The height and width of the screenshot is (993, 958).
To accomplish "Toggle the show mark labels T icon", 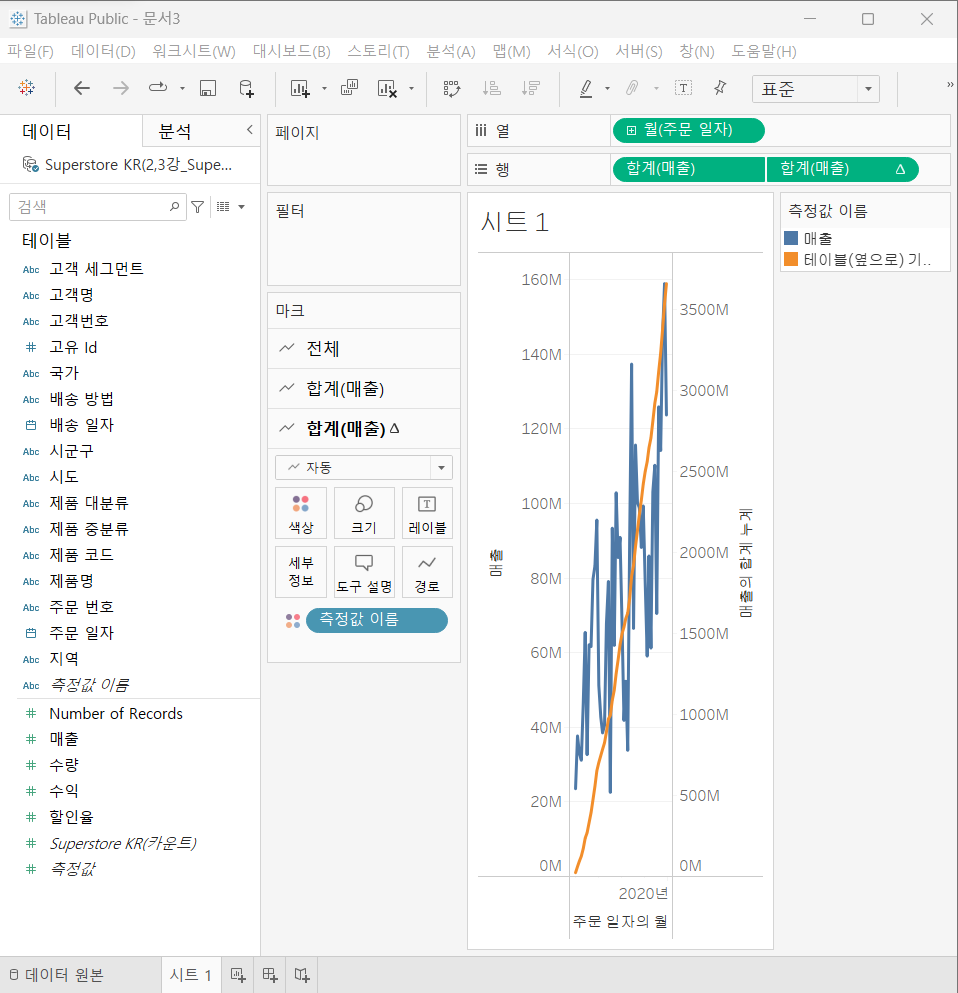I will click(x=683, y=88).
